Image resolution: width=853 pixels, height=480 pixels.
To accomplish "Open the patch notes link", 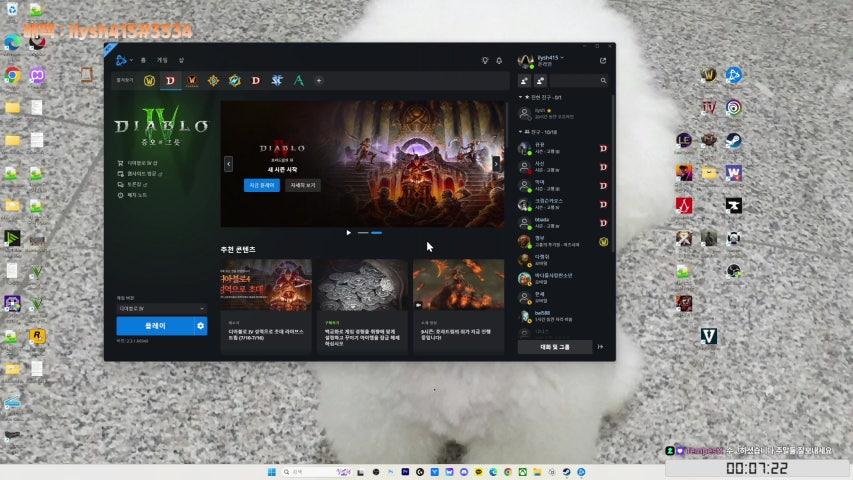I will (132, 195).
